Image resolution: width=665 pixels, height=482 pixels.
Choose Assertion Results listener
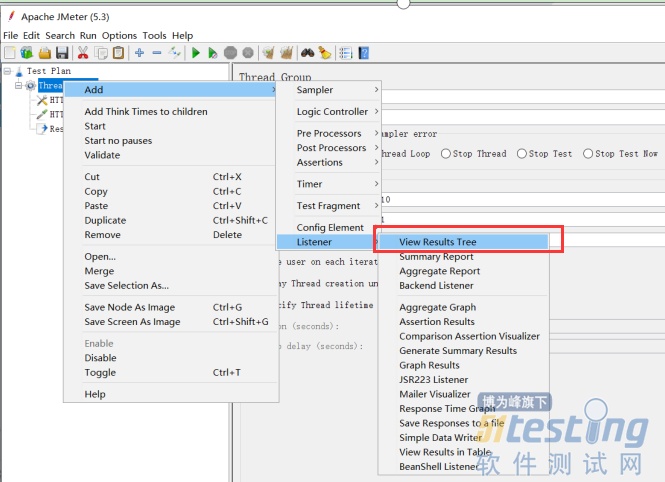coord(464,322)
